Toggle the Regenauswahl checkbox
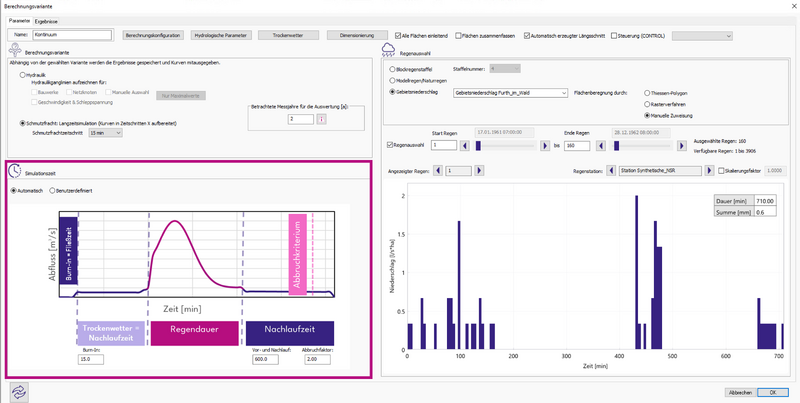Viewport: 800px width, 403px height. click(390, 145)
